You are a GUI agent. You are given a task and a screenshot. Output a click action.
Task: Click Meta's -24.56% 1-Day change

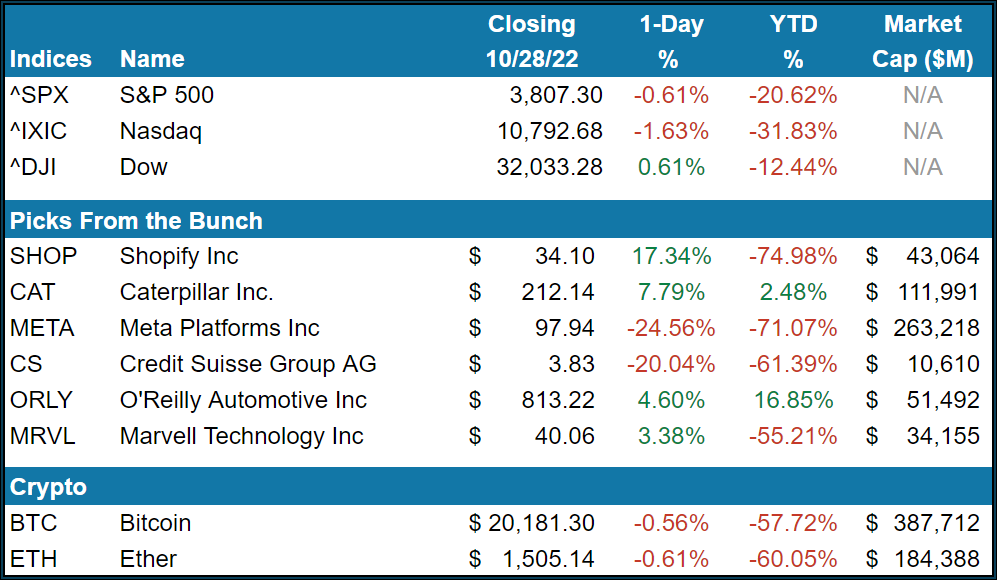click(670, 328)
